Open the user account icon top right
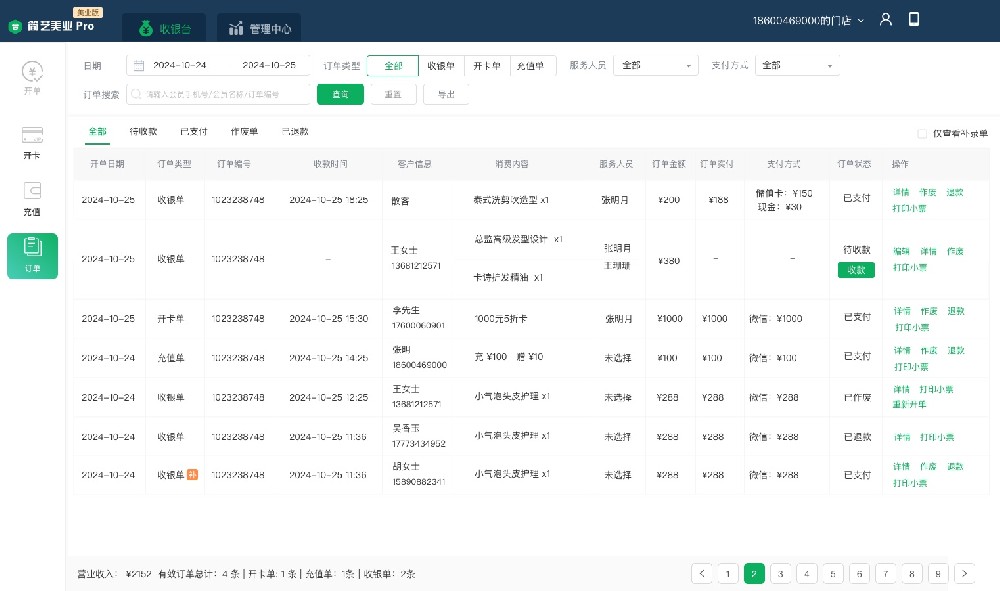This screenshot has width=1000, height=591. click(x=886, y=19)
